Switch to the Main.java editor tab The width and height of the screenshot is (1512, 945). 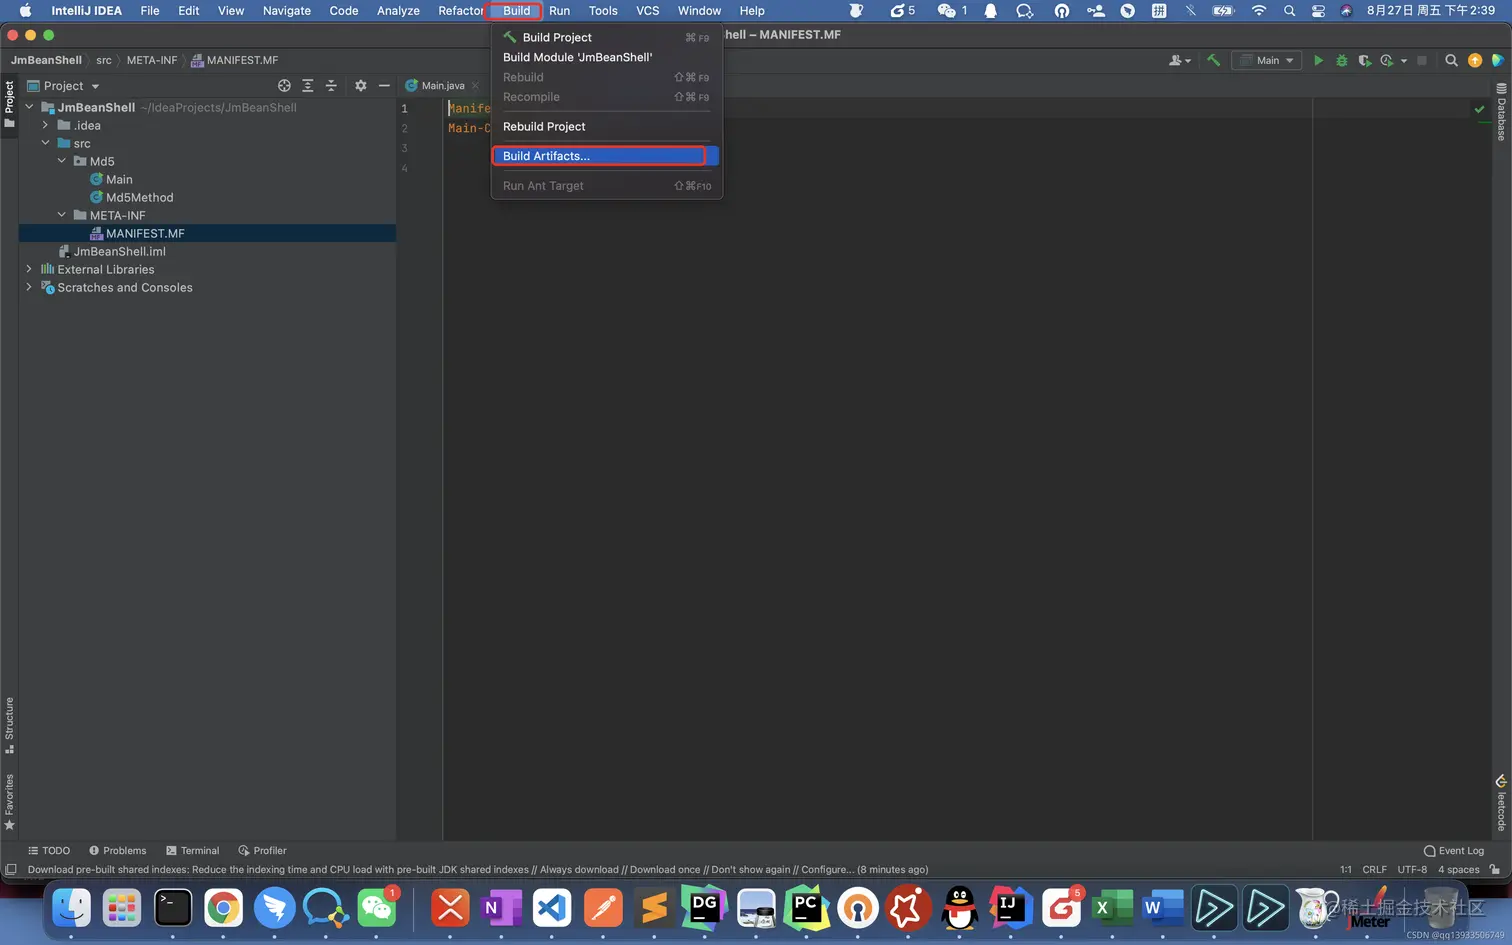(442, 86)
